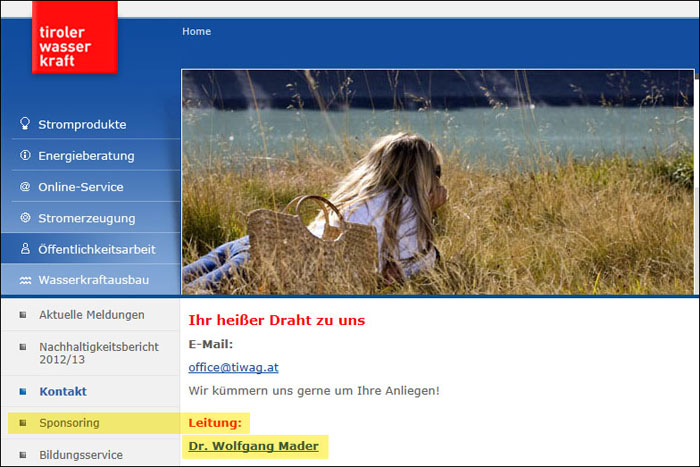Open Nachhaltigkeitsbericht 2012/13 submenu link
This screenshot has height=467, width=700.
click(99, 353)
